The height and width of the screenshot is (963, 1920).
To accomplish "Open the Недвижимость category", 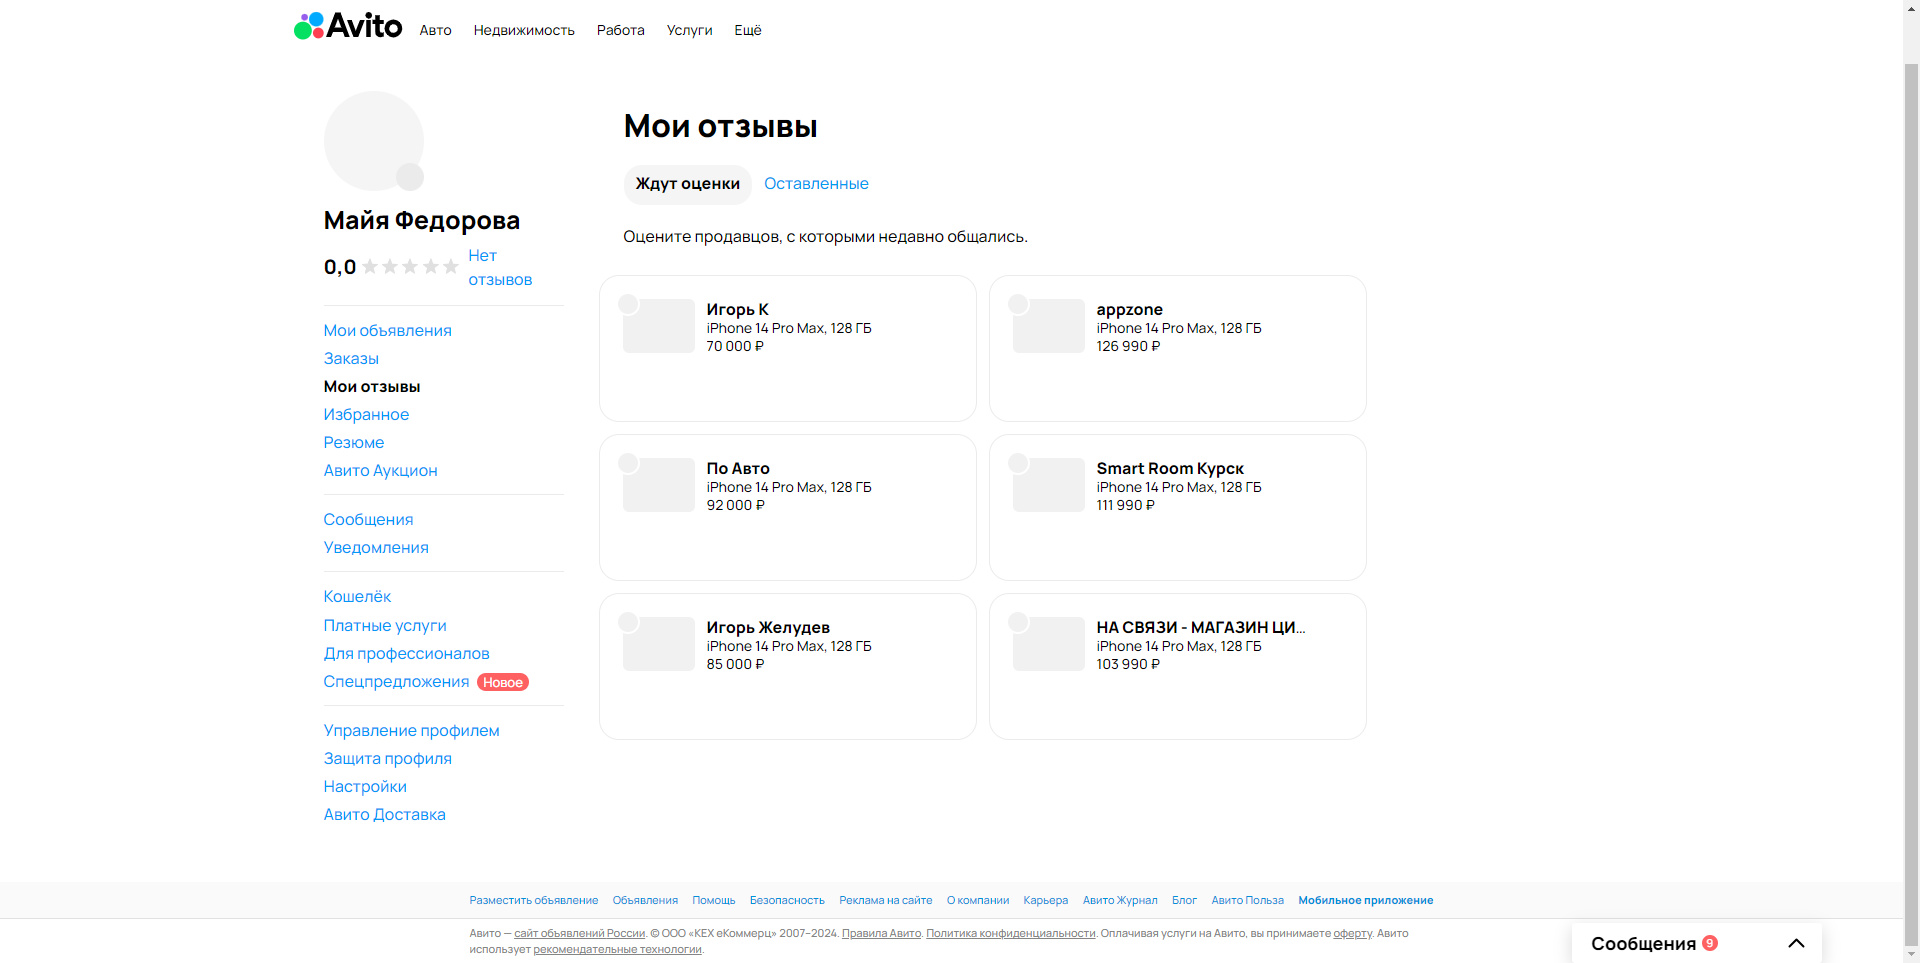I will [x=524, y=30].
